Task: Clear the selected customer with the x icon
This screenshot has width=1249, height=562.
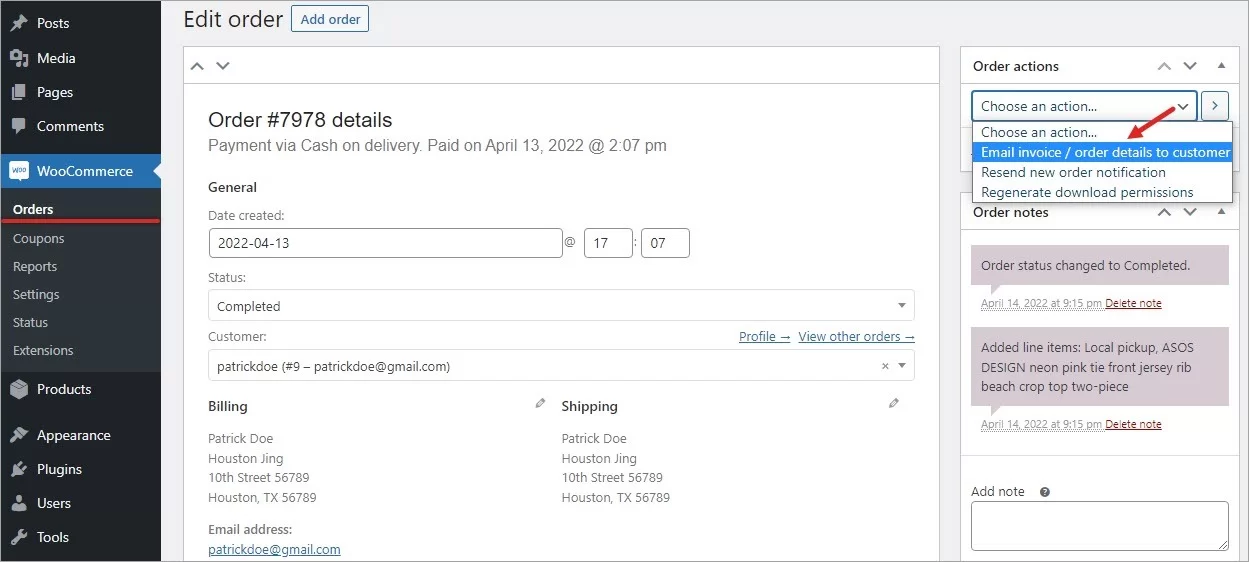Action: pos(884,367)
